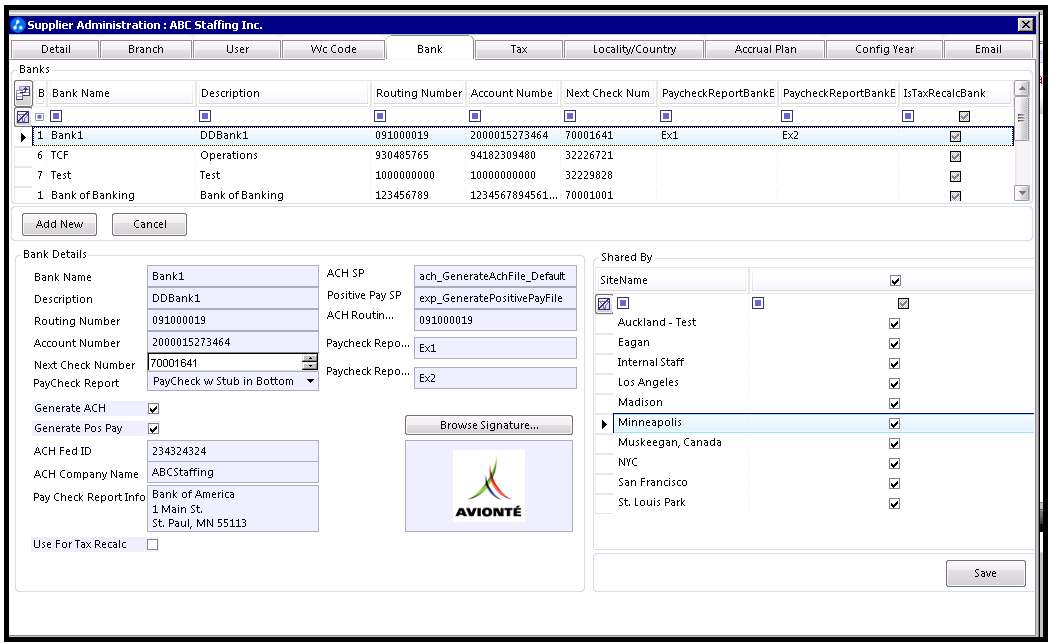1050x643 pixels.
Task: Click the Add New button
Action: point(59,224)
